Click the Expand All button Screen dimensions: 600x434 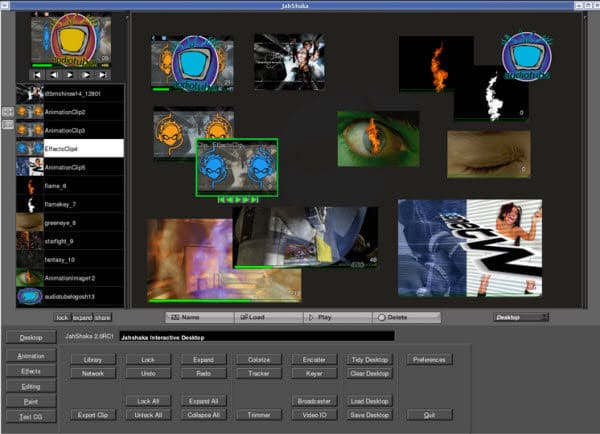[204, 401]
